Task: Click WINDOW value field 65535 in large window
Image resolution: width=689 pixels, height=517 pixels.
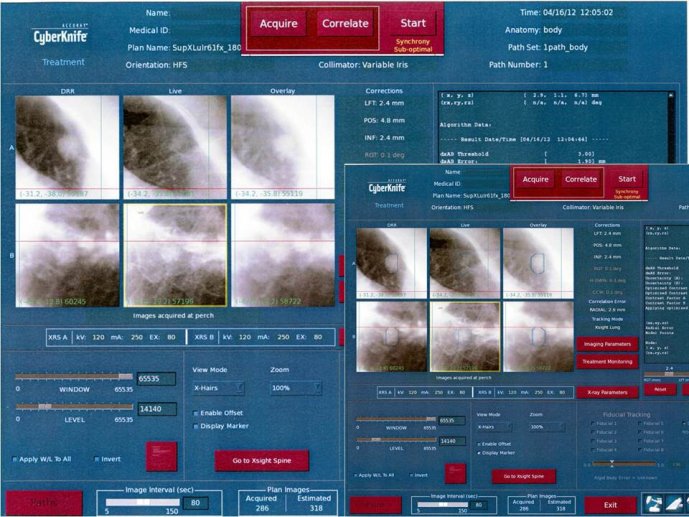Action: point(156,379)
